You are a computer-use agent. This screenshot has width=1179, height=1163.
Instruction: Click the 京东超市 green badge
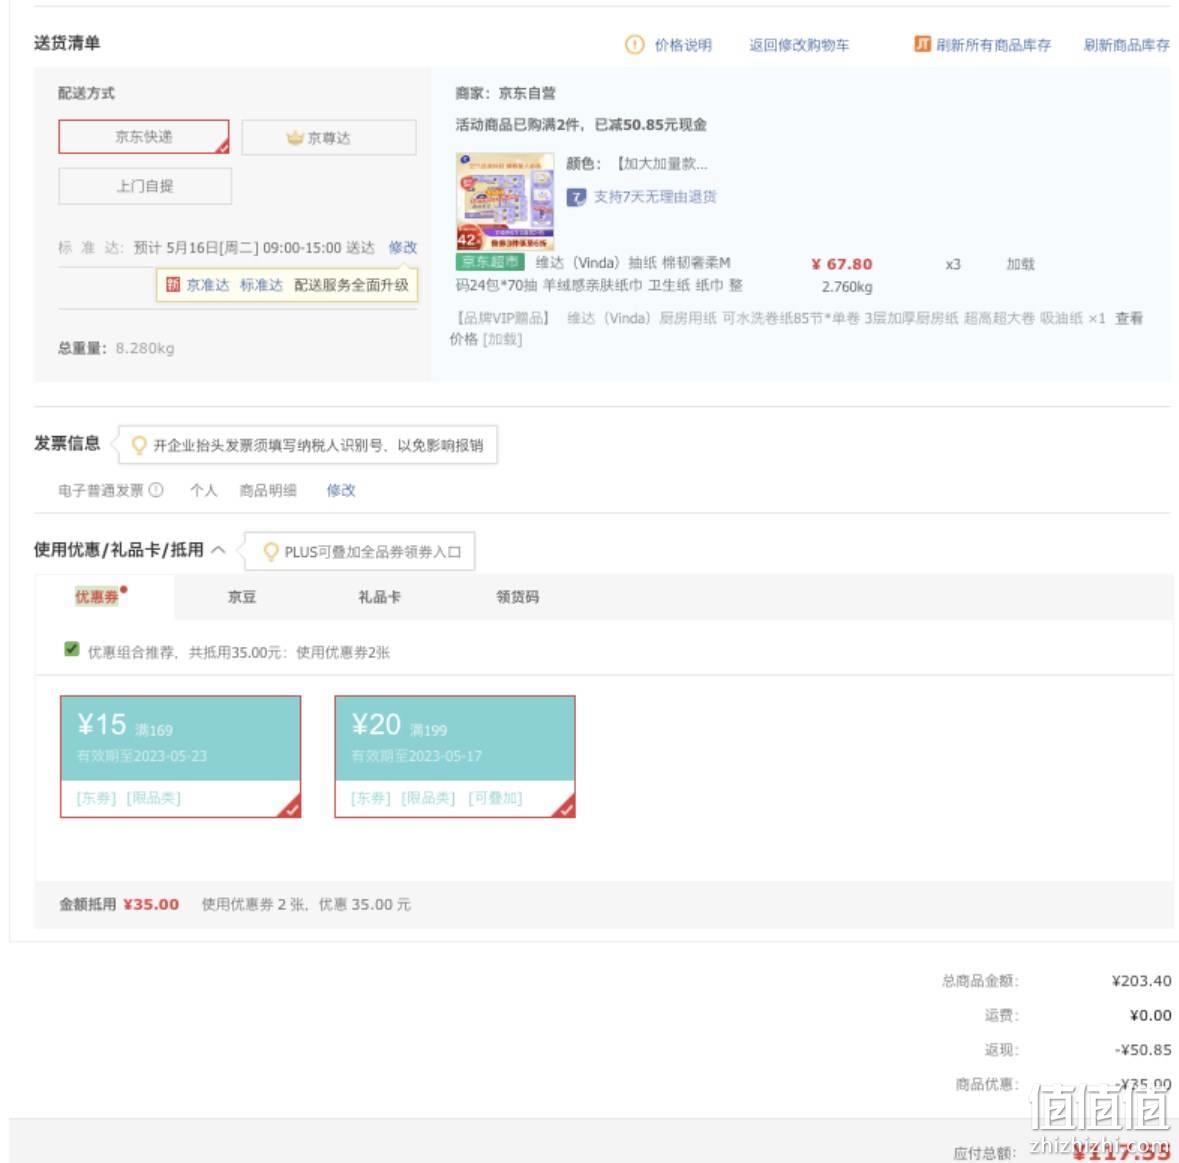pyautogui.click(x=489, y=262)
